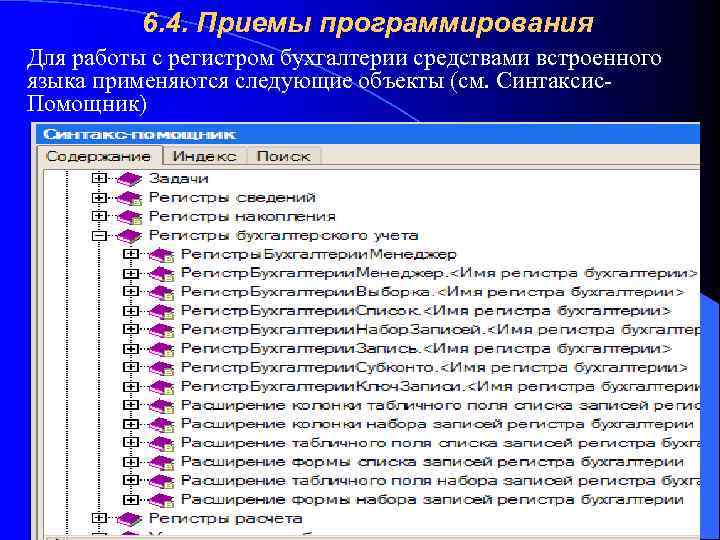
Task: Click the book icon of РегистрыБухгалтерииМенеджер
Action: (162, 255)
